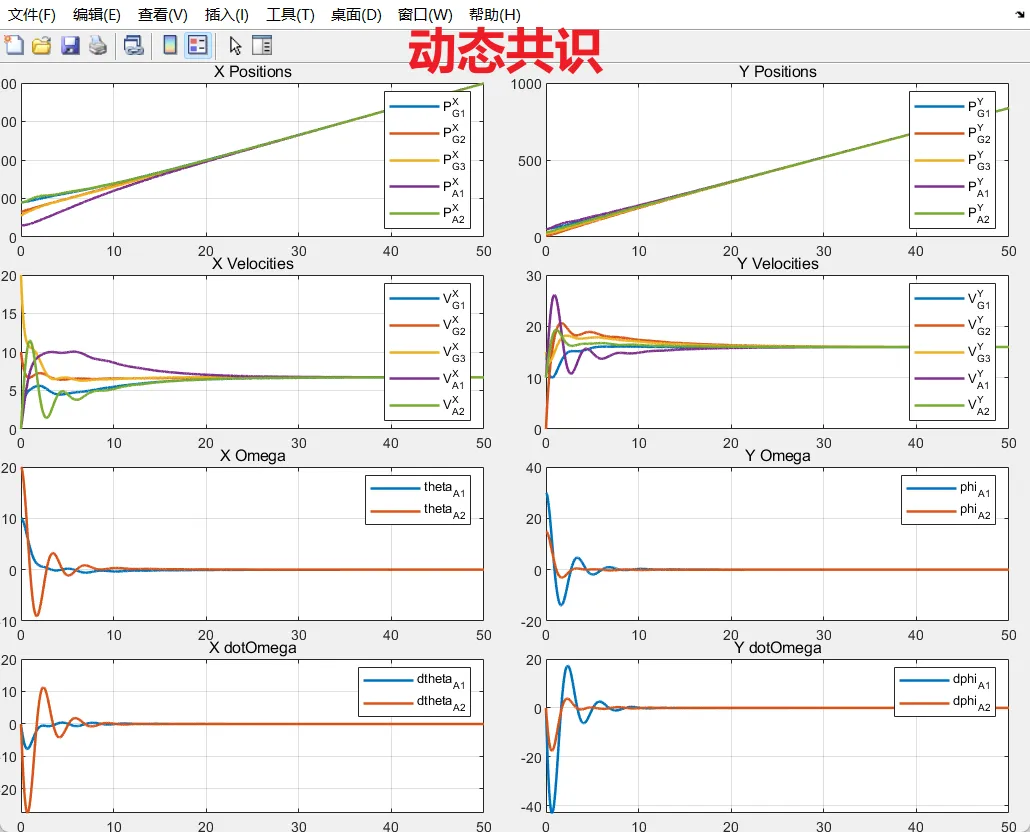Image resolution: width=1030 pixels, height=832 pixels.
Task: Click the blue peak in Y dotOmega plot
Action: (568, 668)
